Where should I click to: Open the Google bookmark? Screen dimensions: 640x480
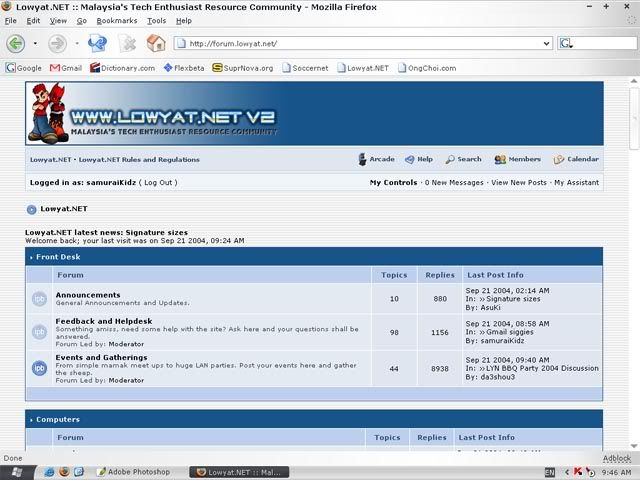pos(24,68)
